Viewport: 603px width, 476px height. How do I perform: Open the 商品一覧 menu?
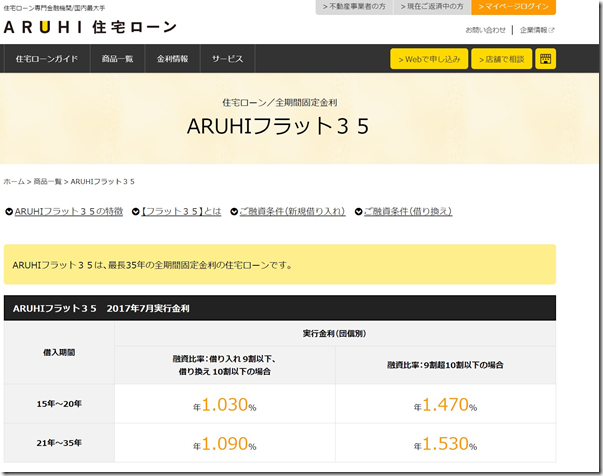(117, 59)
